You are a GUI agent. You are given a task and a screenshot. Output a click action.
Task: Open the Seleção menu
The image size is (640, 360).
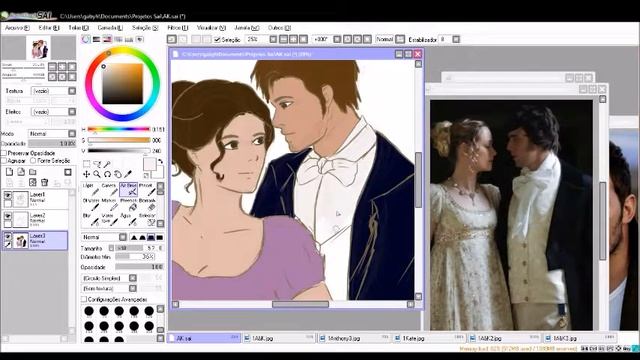tap(144, 28)
